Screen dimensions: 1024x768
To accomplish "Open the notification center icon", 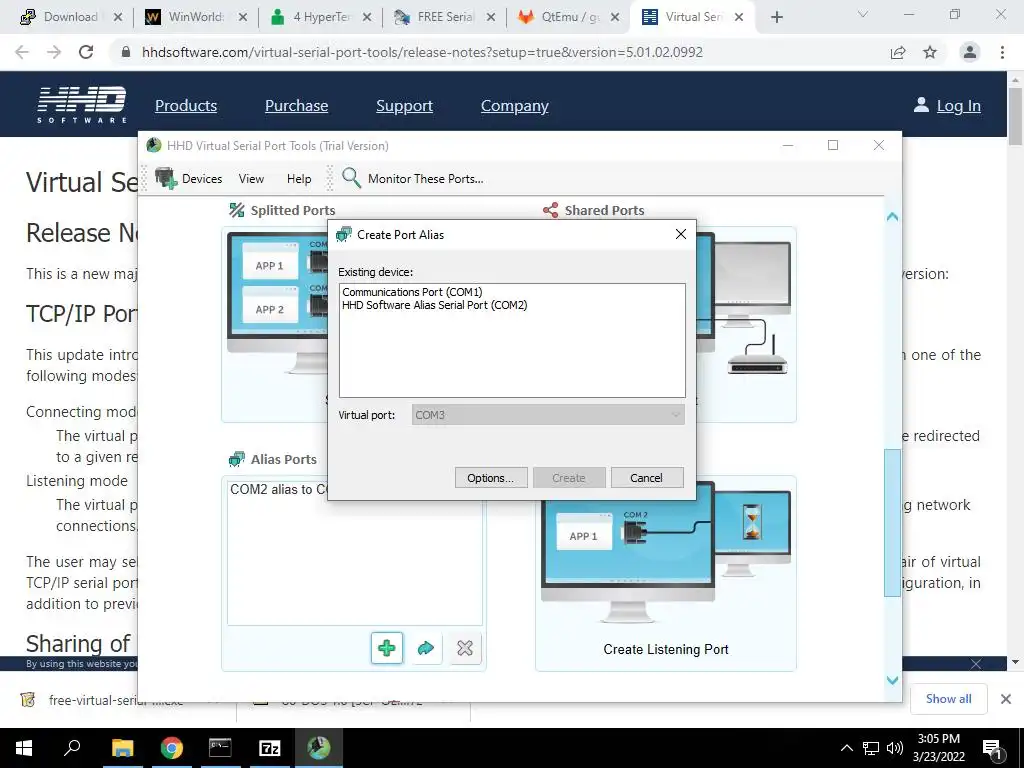I will point(993,749).
